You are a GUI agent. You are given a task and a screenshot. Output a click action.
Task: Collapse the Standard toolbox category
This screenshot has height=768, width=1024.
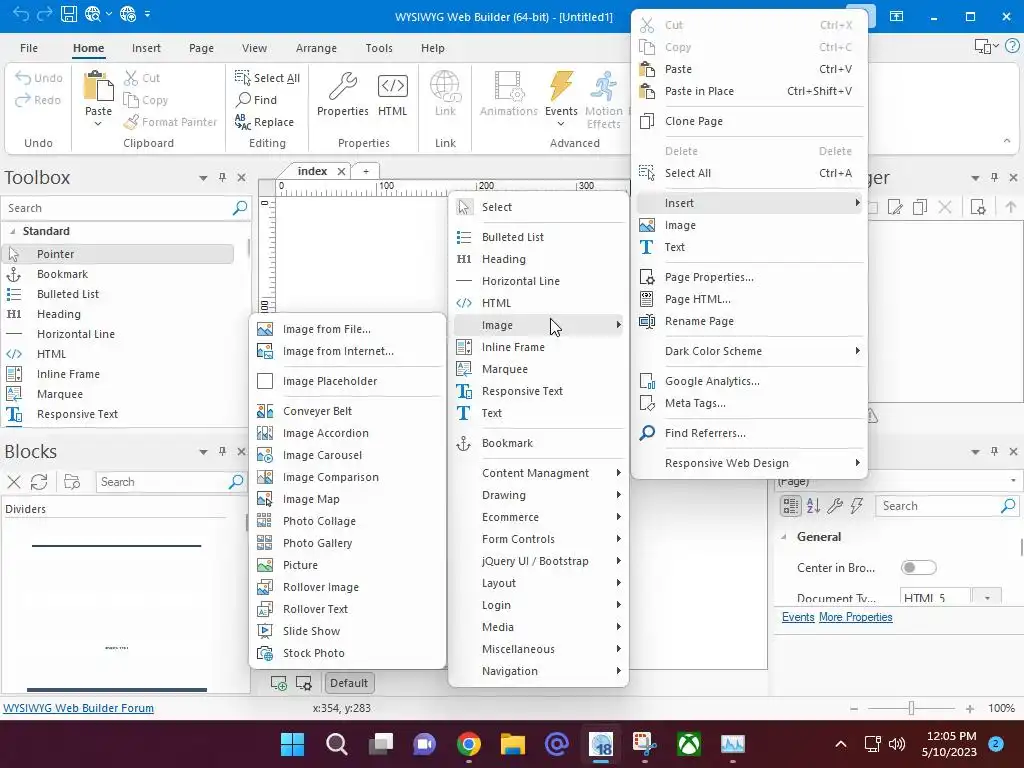(12, 231)
